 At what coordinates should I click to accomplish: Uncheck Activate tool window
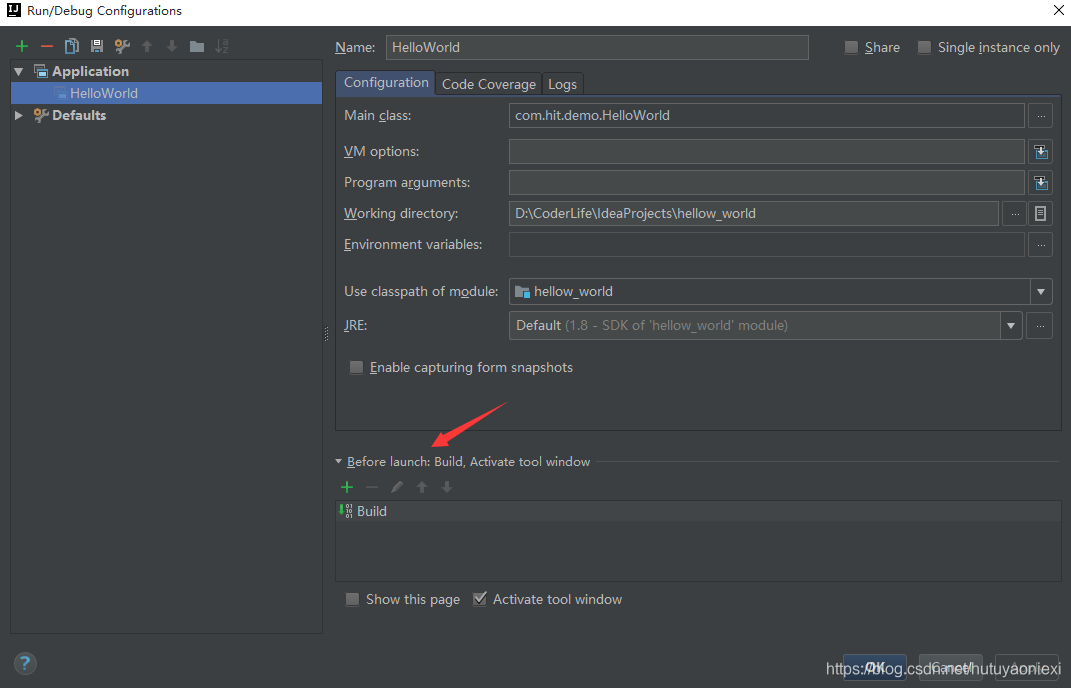point(479,599)
